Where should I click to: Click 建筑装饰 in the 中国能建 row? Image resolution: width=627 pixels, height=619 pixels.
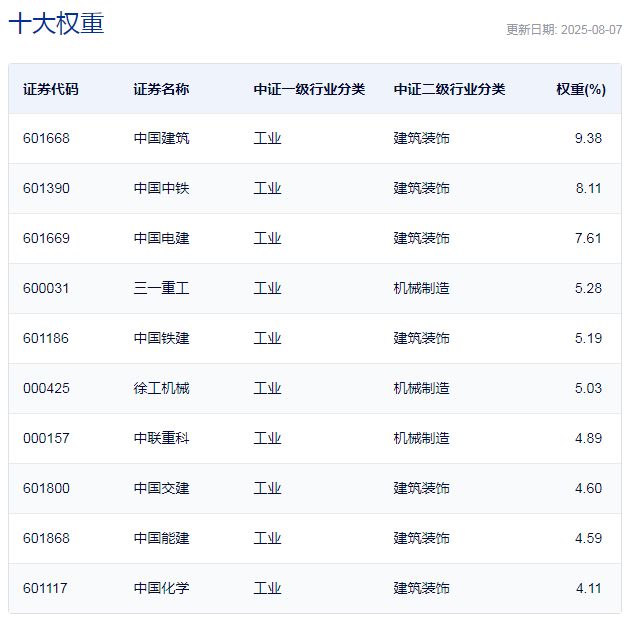[x=421, y=538]
